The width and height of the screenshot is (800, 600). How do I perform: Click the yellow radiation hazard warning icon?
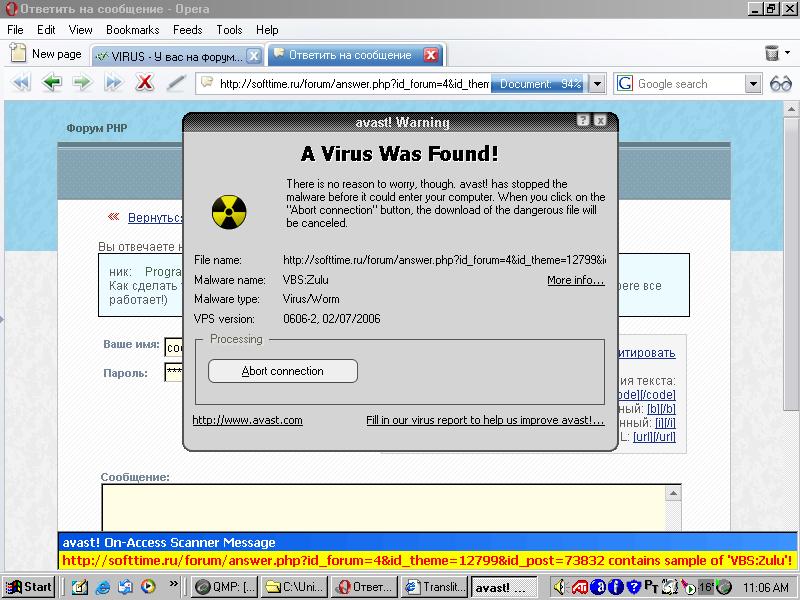229,212
